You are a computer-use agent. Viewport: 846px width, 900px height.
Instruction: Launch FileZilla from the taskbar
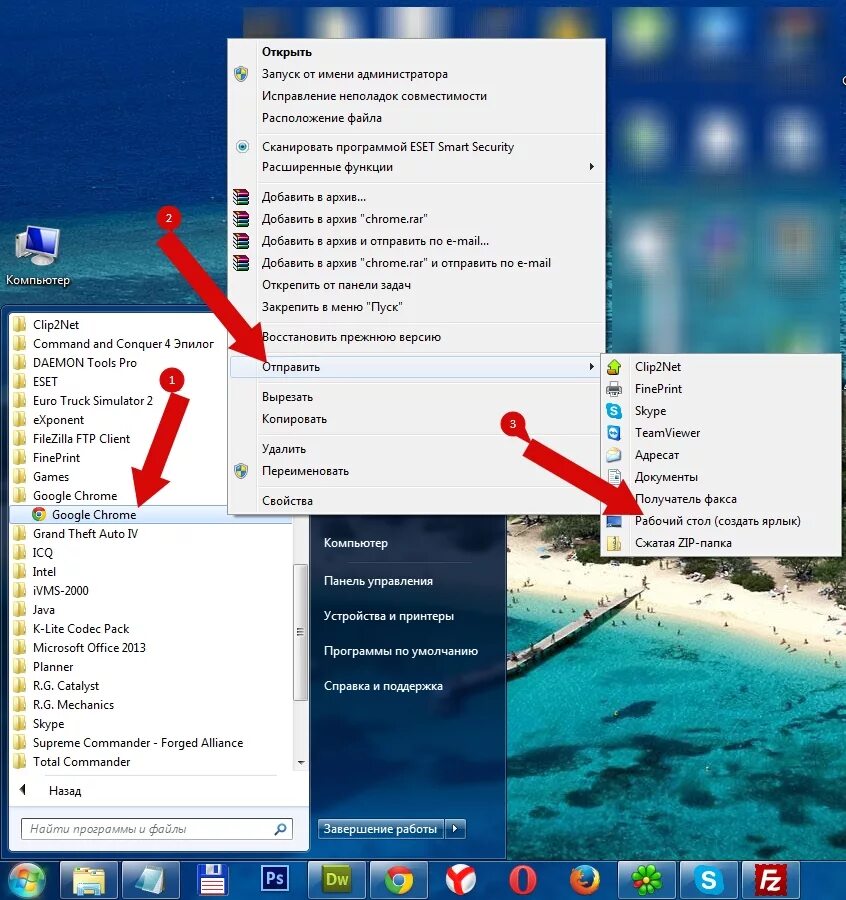771,880
